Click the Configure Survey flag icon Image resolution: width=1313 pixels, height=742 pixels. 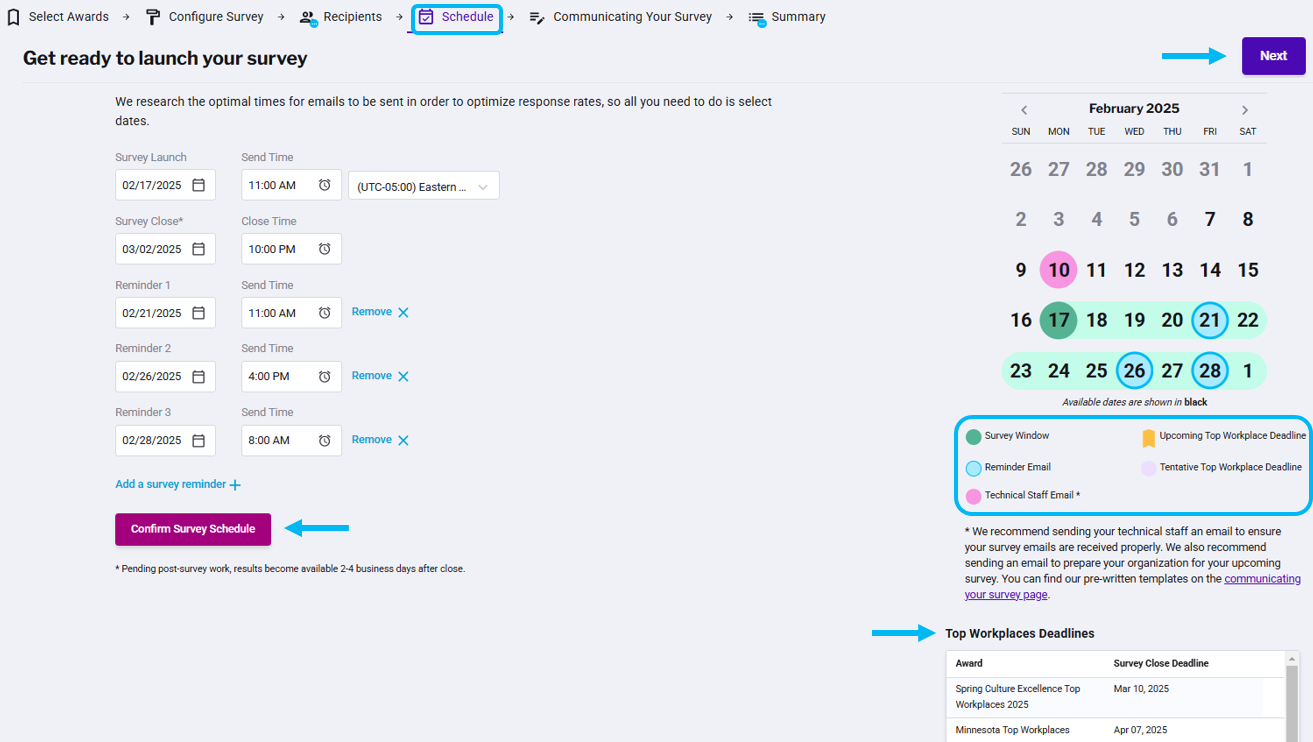point(152,16)
